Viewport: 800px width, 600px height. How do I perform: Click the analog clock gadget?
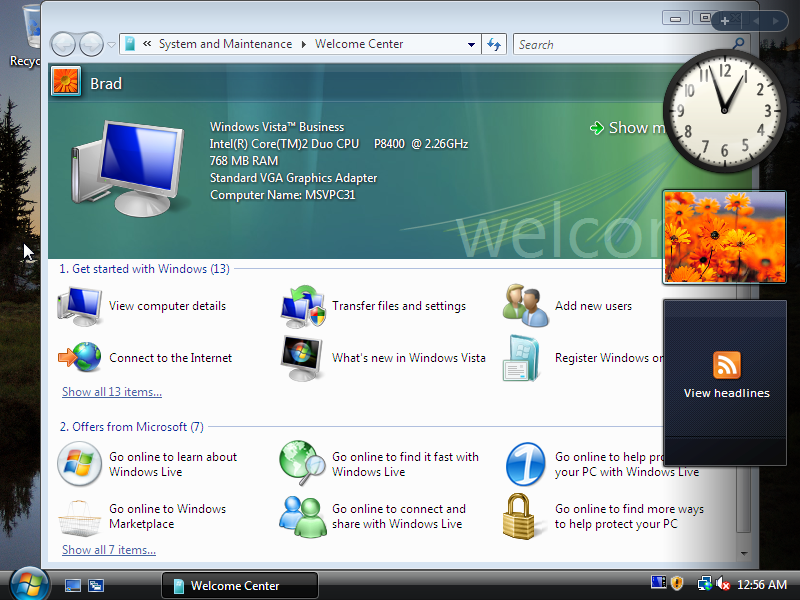coord(724,111)
